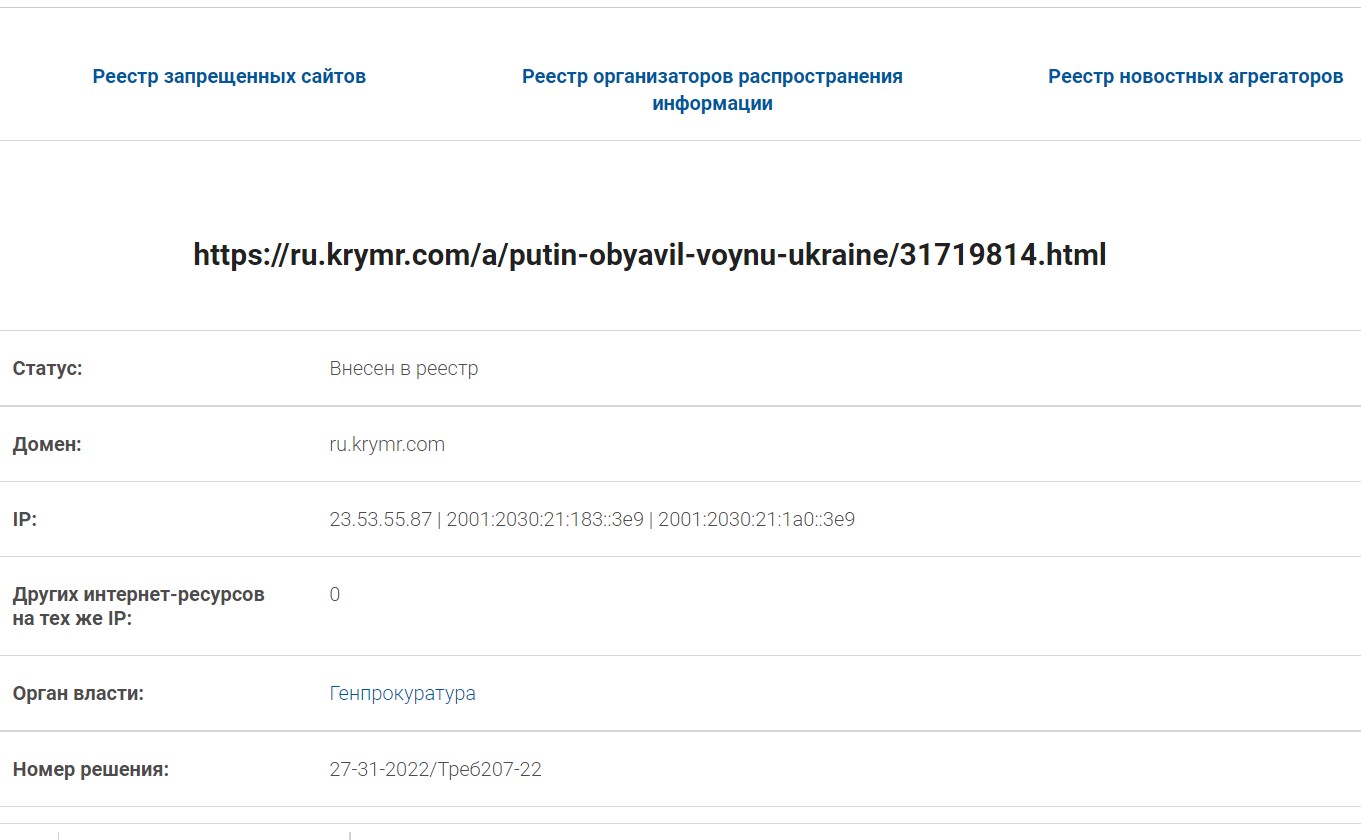
Task: Click the 'Домен:' row label
Action: tap(47, 445)
